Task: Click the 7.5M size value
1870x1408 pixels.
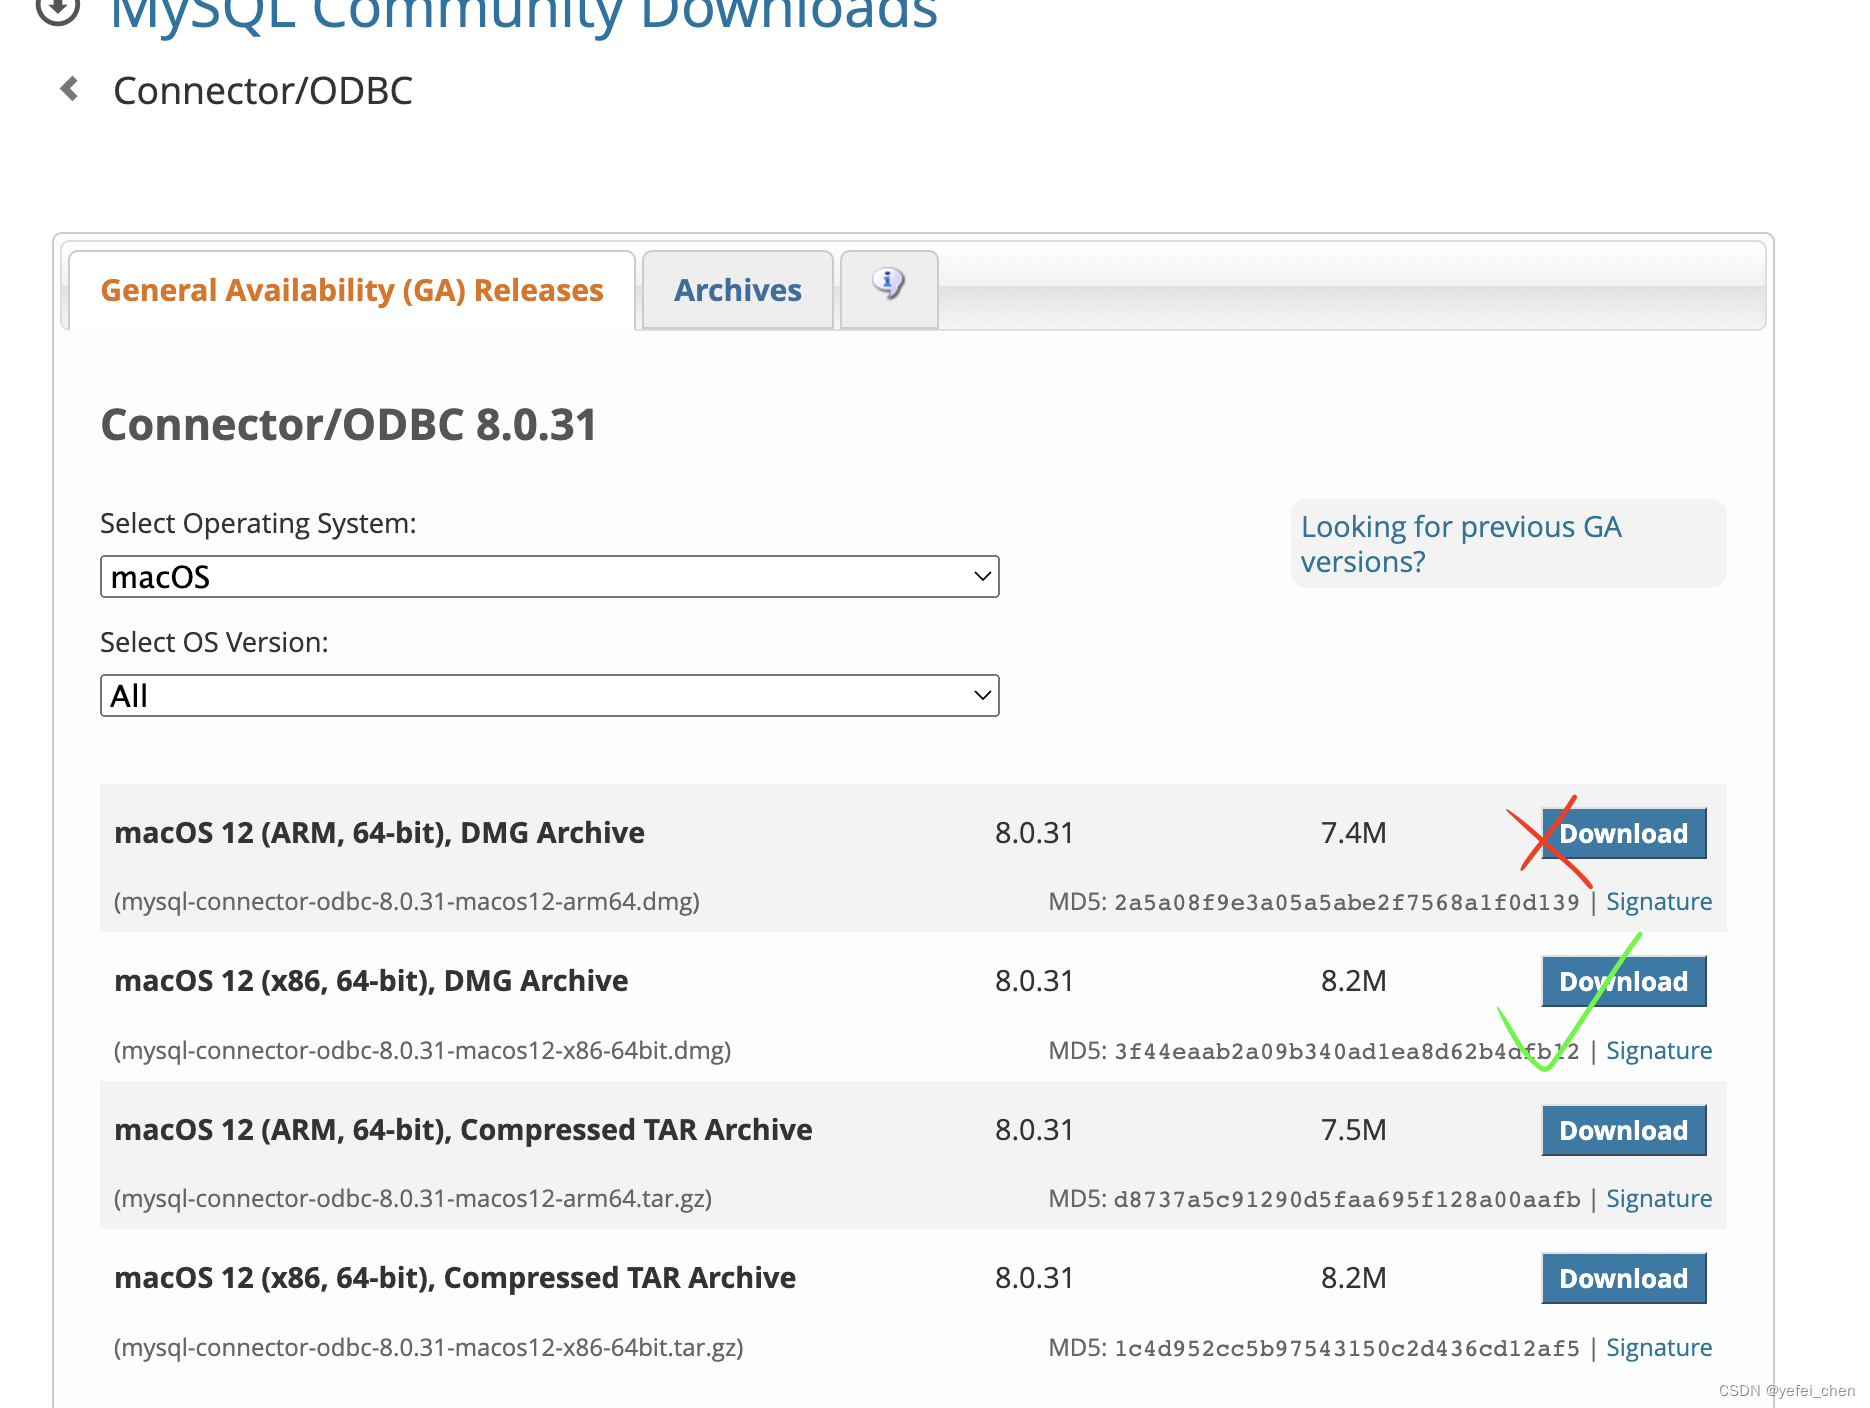Action: pyautogui.click(x=1354, y=1130)
